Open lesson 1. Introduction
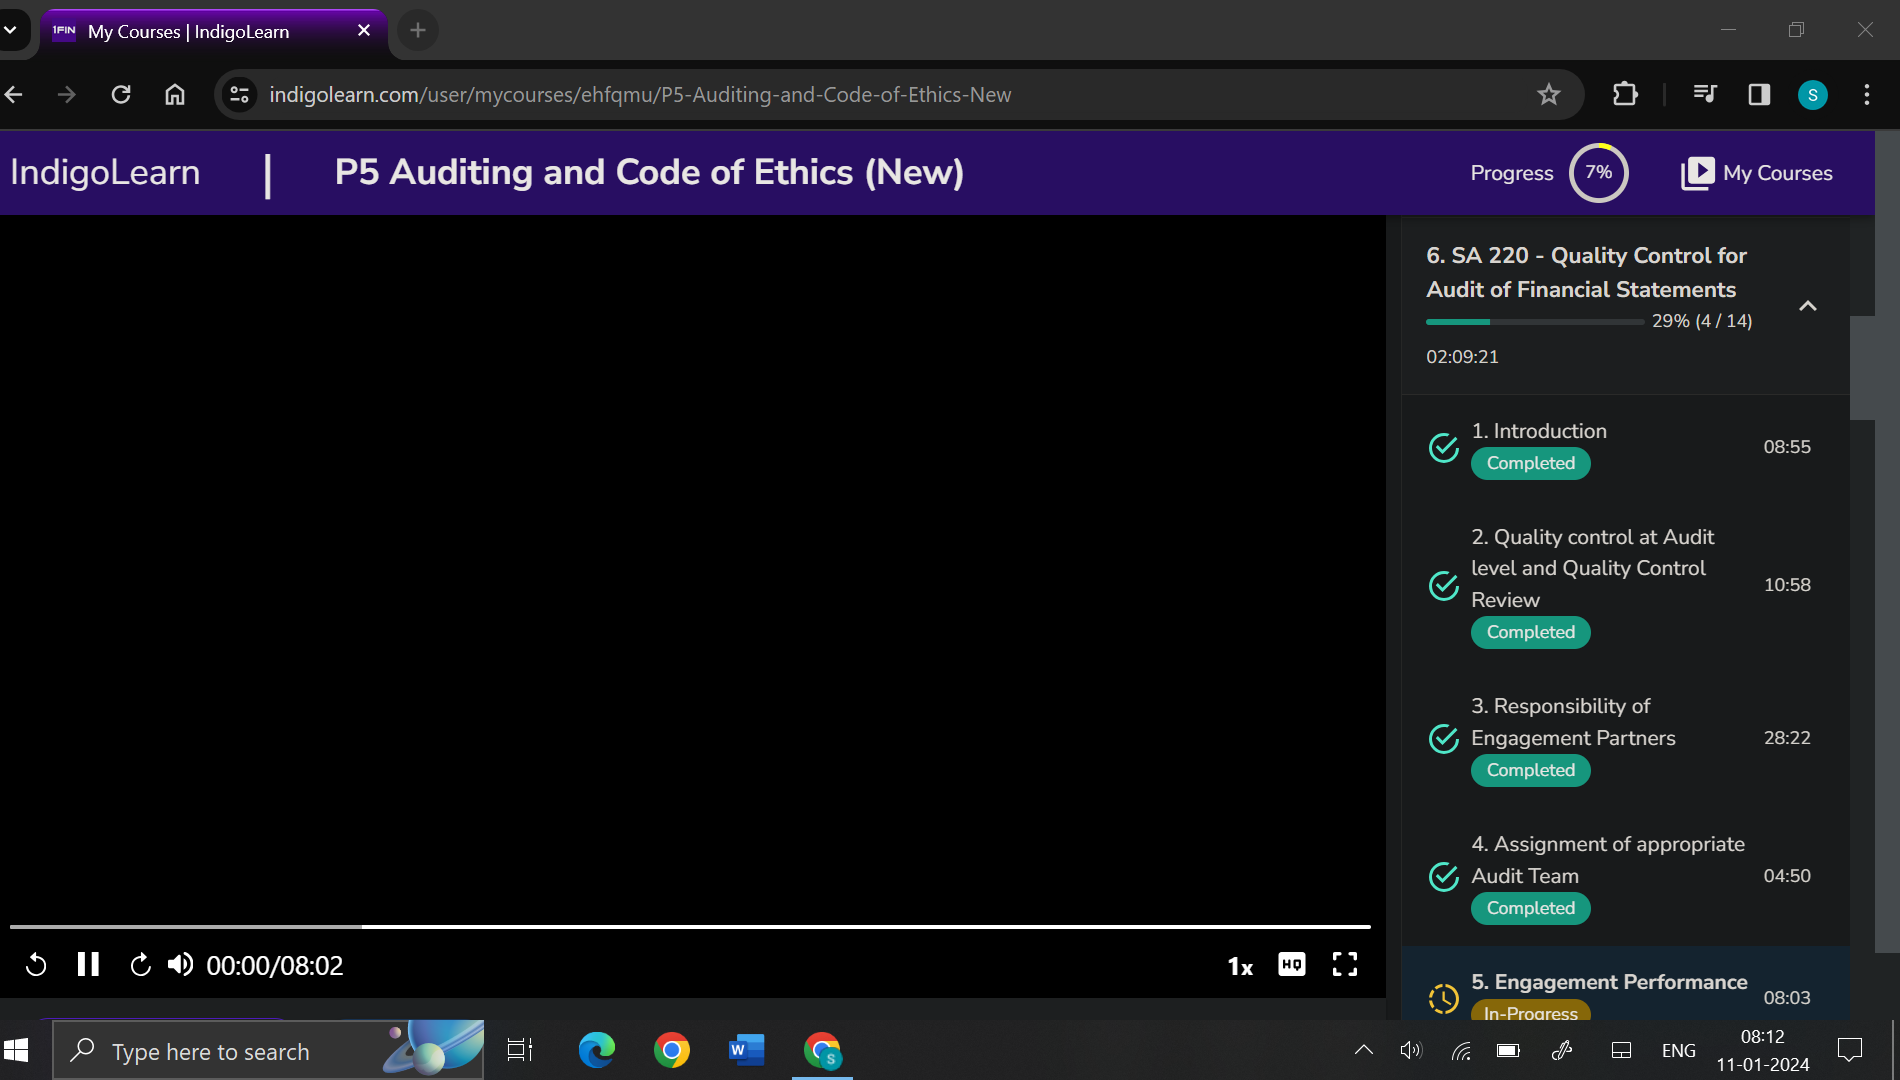Screen dimensions: 1900x1080 (x=1538, y=431)
